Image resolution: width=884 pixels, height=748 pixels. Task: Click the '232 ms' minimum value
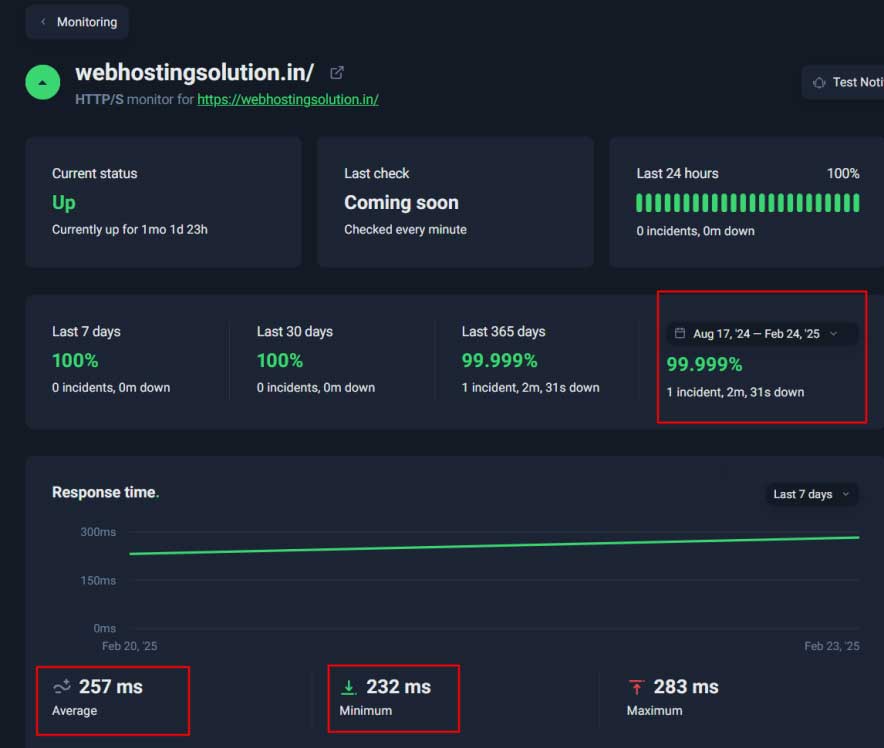point(399,687)
